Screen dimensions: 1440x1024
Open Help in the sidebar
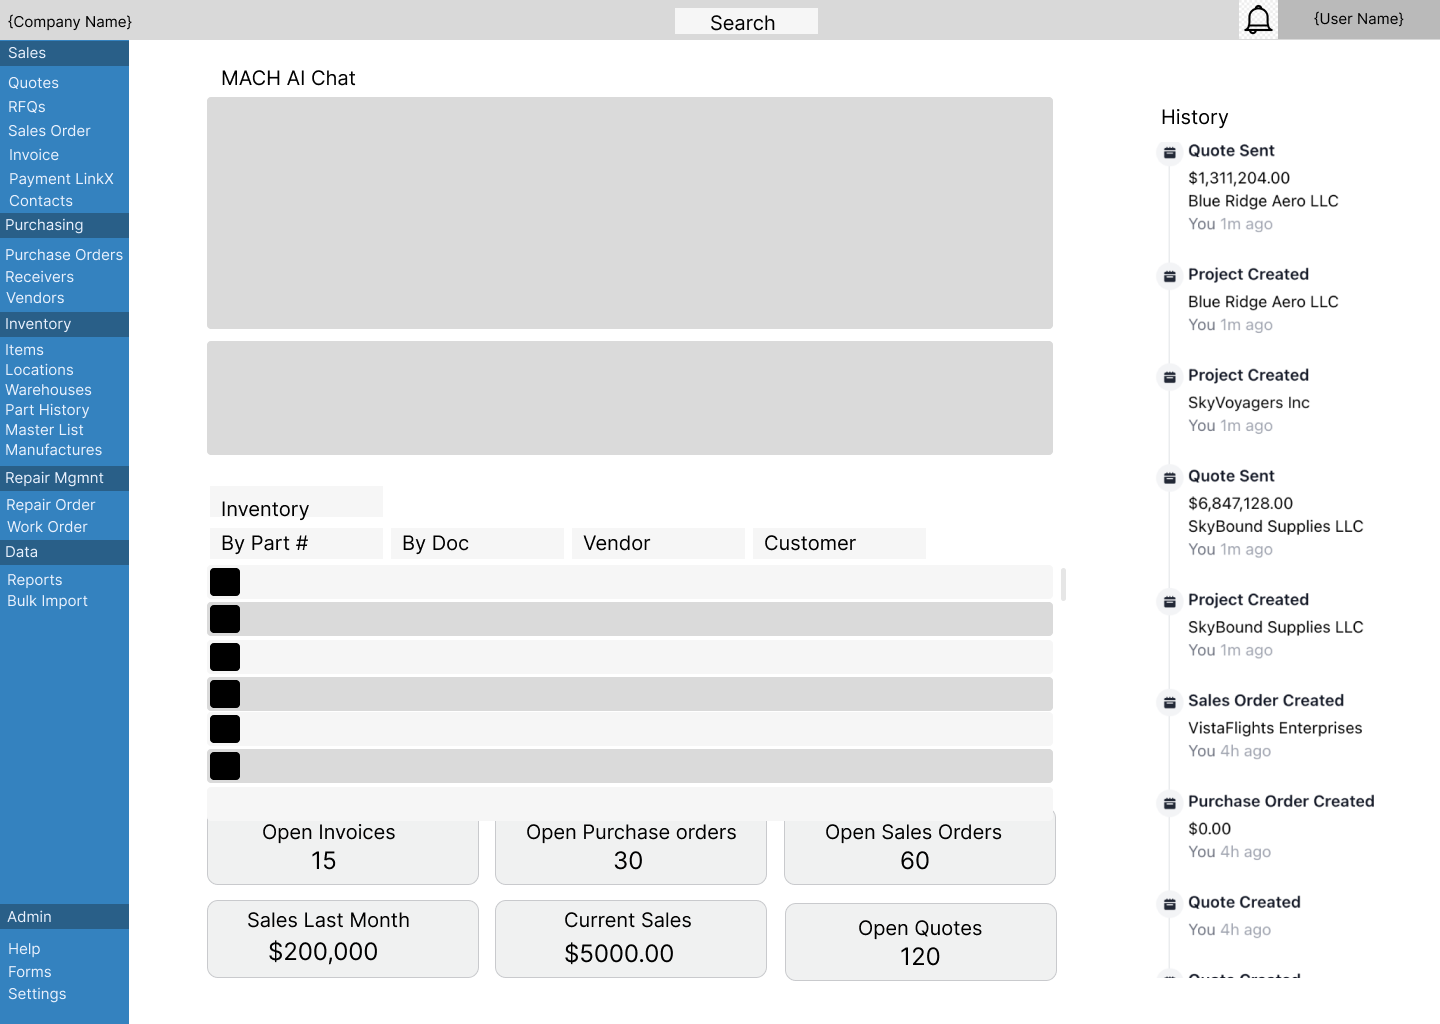click(x=24, y=949)
